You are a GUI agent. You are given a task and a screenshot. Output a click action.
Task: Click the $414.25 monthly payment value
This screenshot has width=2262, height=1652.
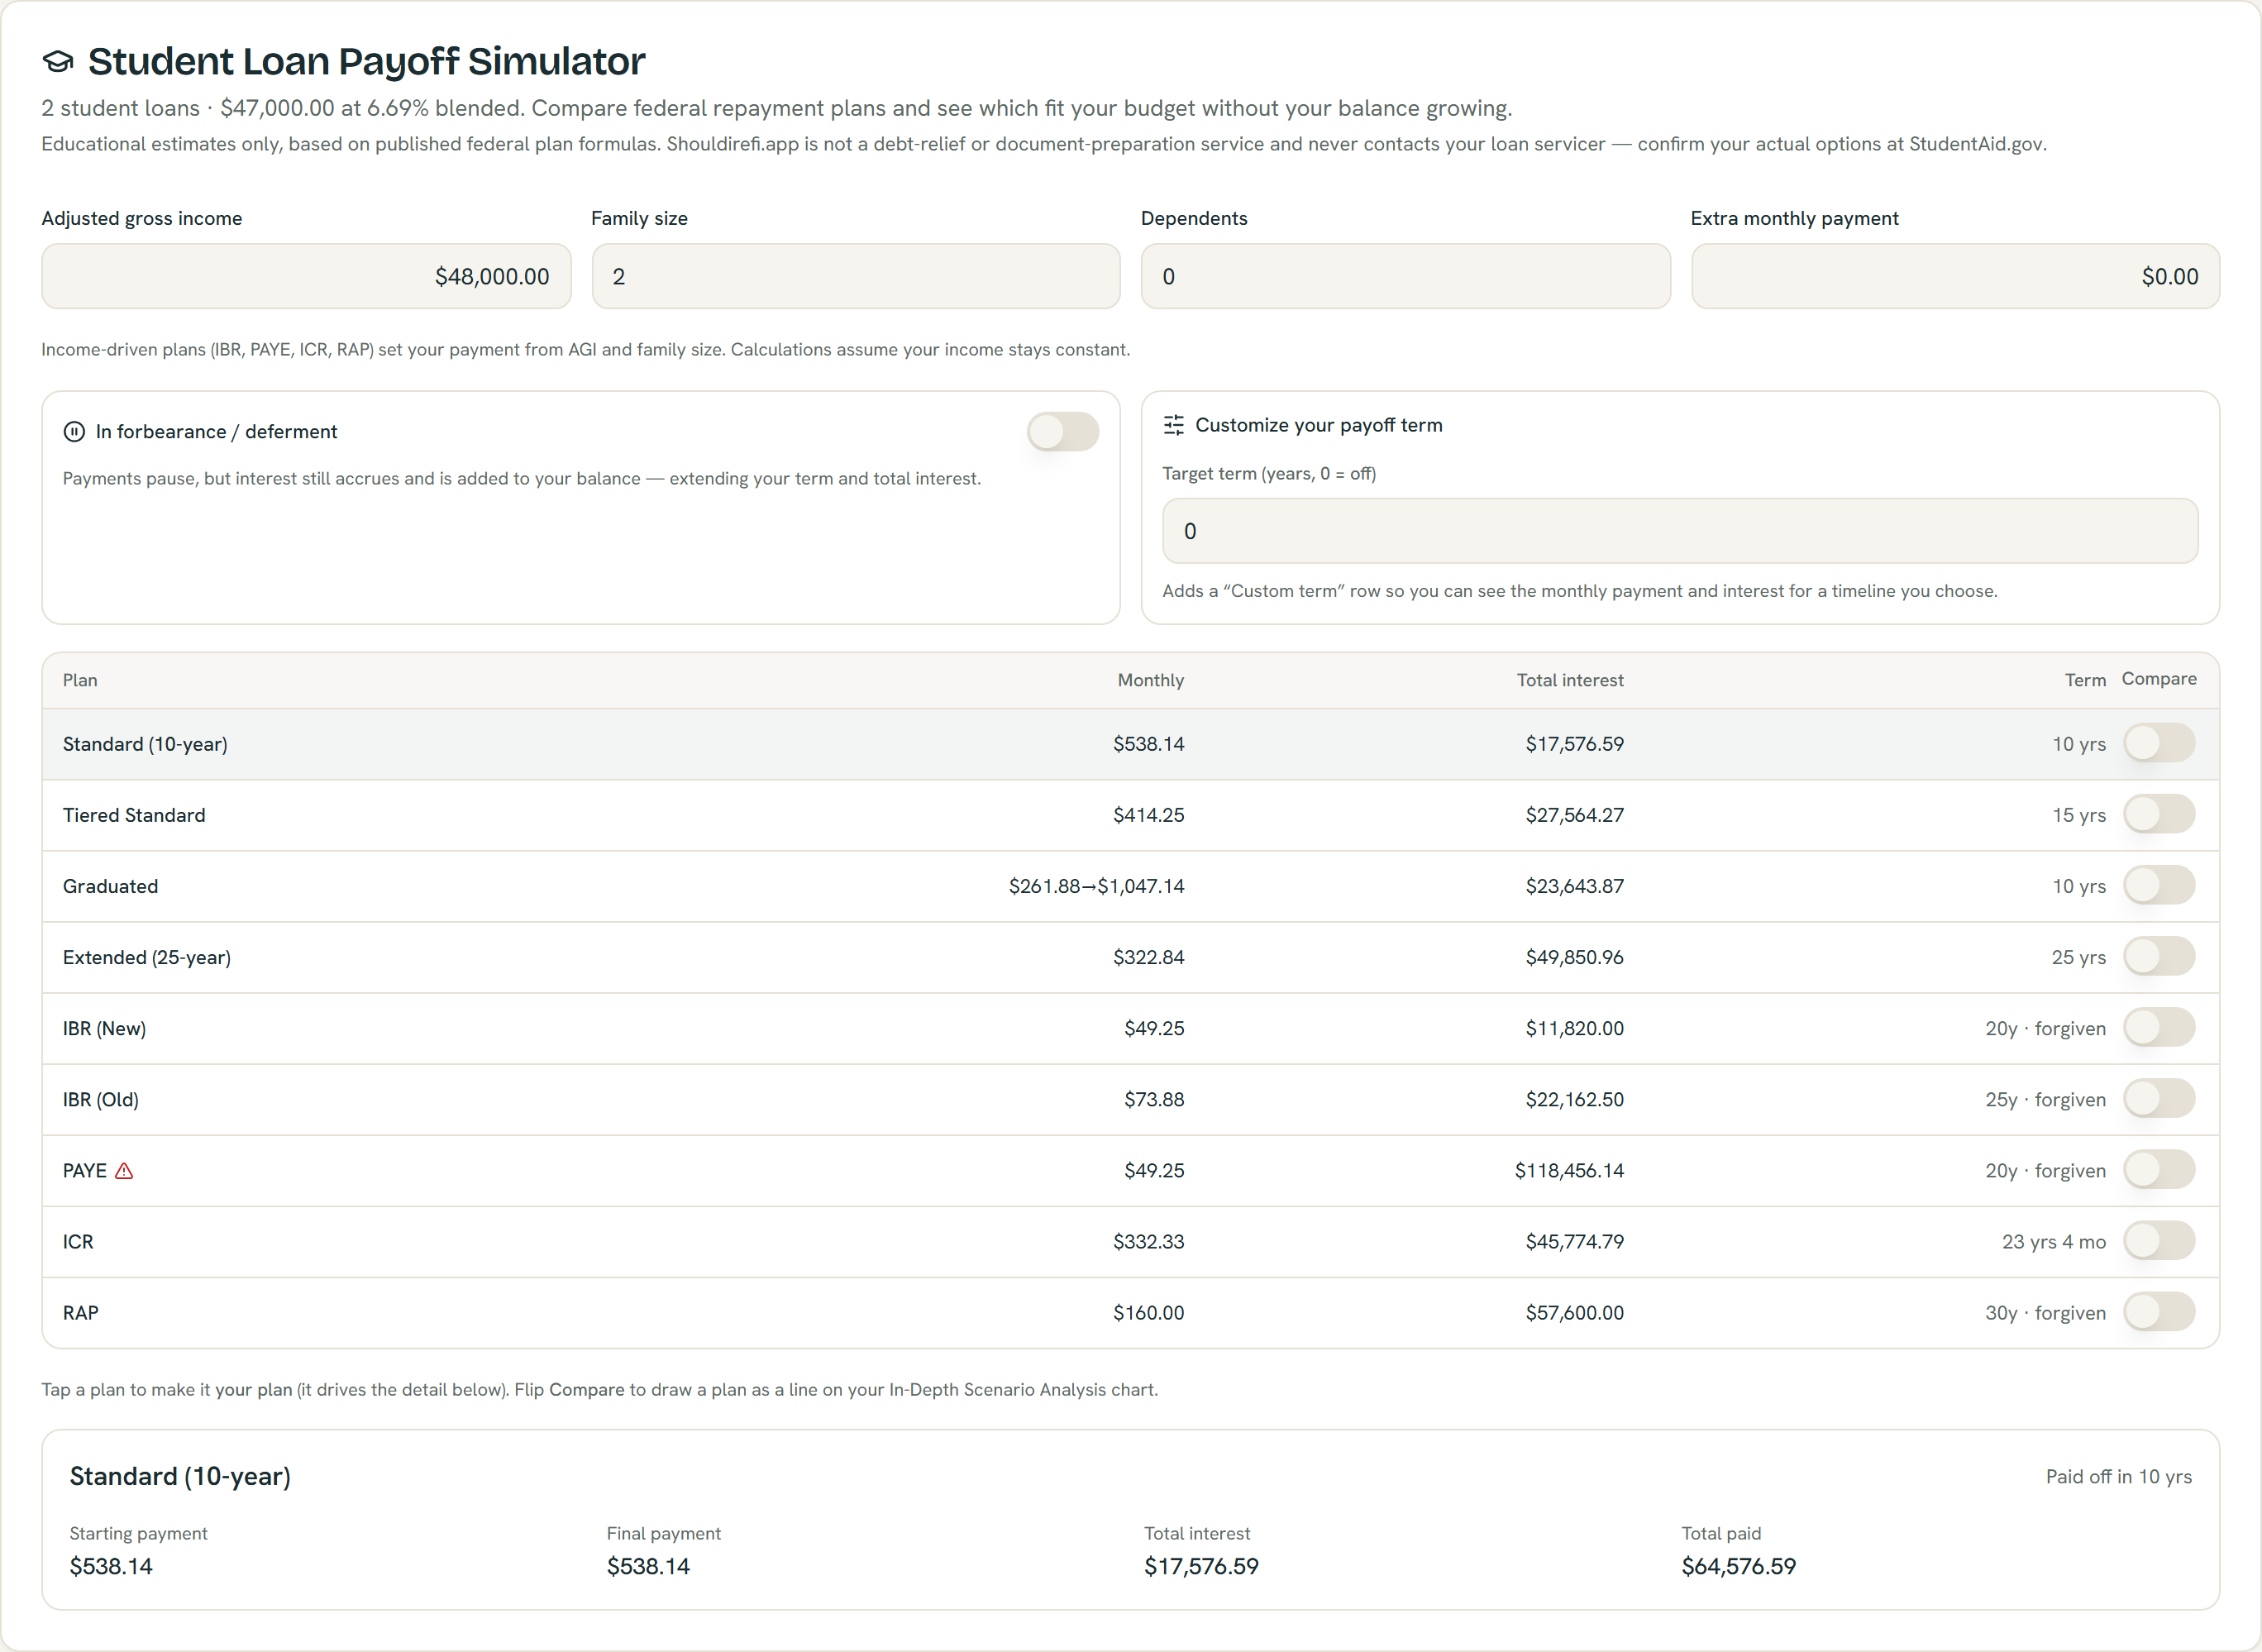(1148, 815)
